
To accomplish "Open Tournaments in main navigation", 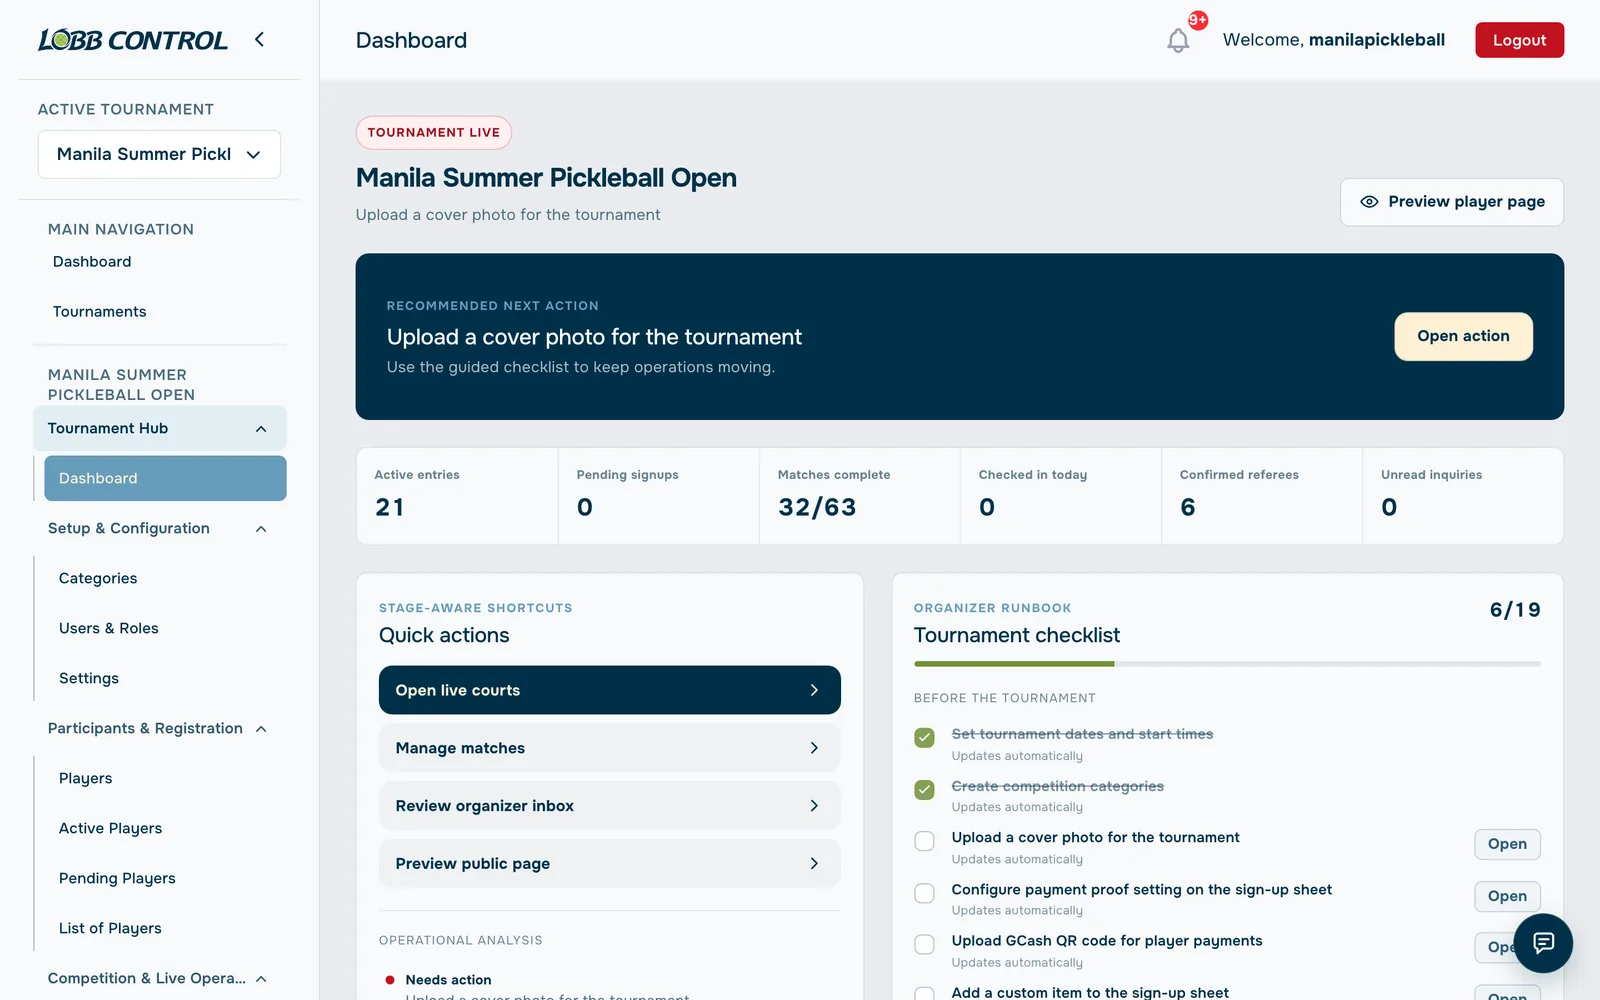I will tap(100, 312).
